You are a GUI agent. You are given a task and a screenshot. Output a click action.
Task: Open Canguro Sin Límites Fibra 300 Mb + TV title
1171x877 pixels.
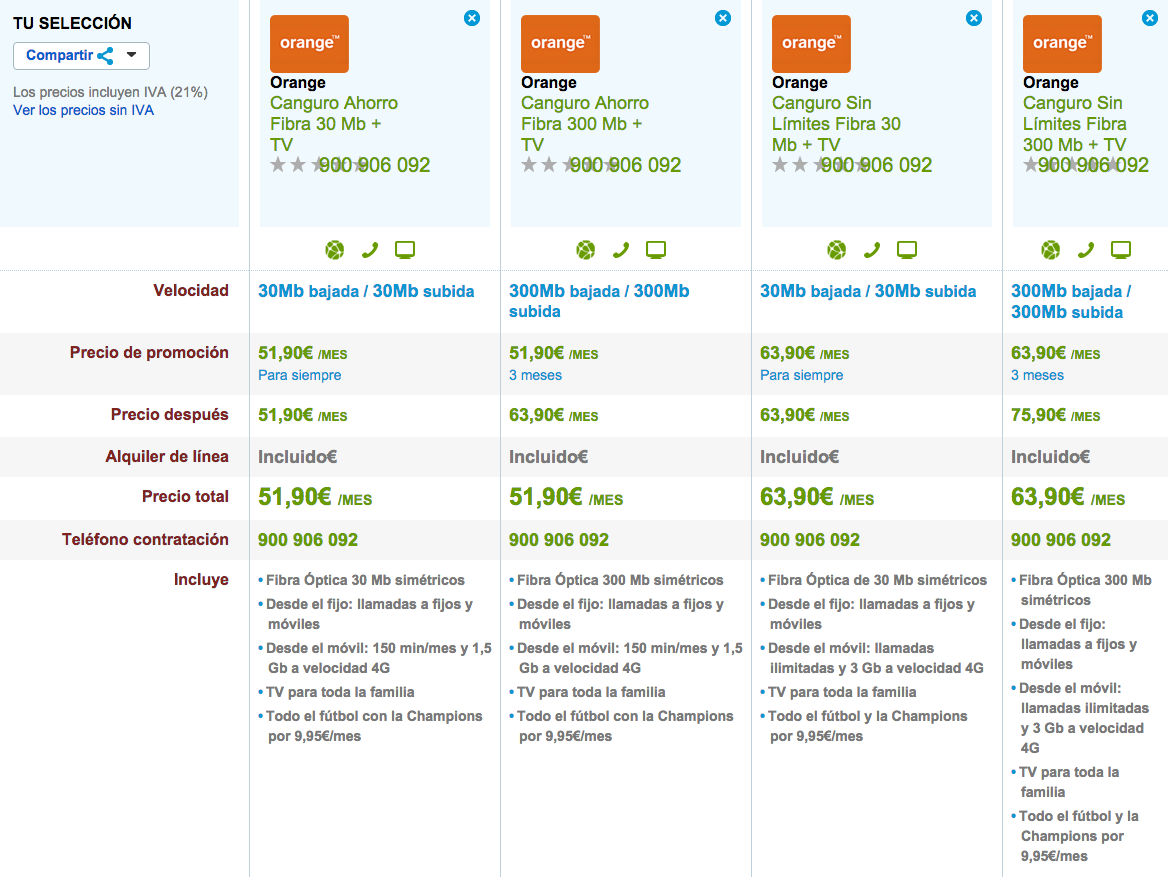pyautogui.click(x=1075, y=124)
